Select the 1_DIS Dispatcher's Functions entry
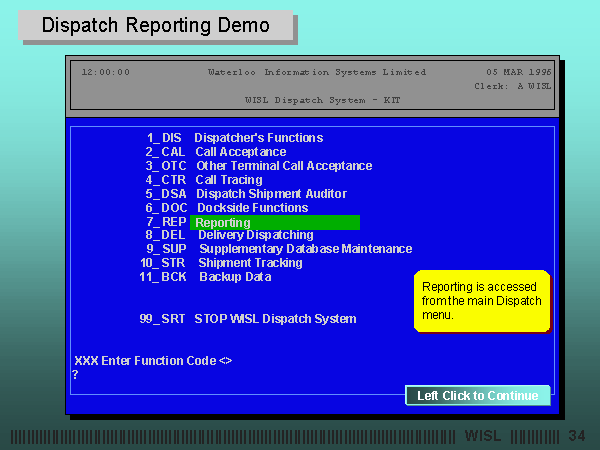The image size is (600, 450). (x=235, y=138)
